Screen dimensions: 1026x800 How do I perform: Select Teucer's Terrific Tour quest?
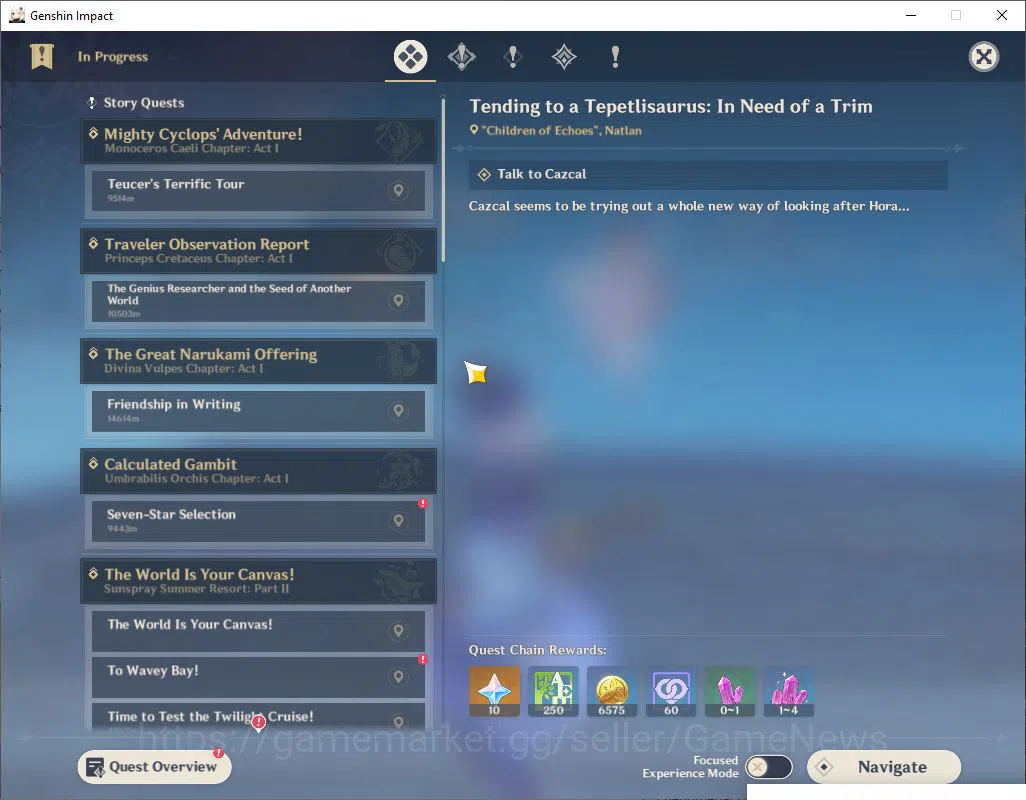pos(258,190)
